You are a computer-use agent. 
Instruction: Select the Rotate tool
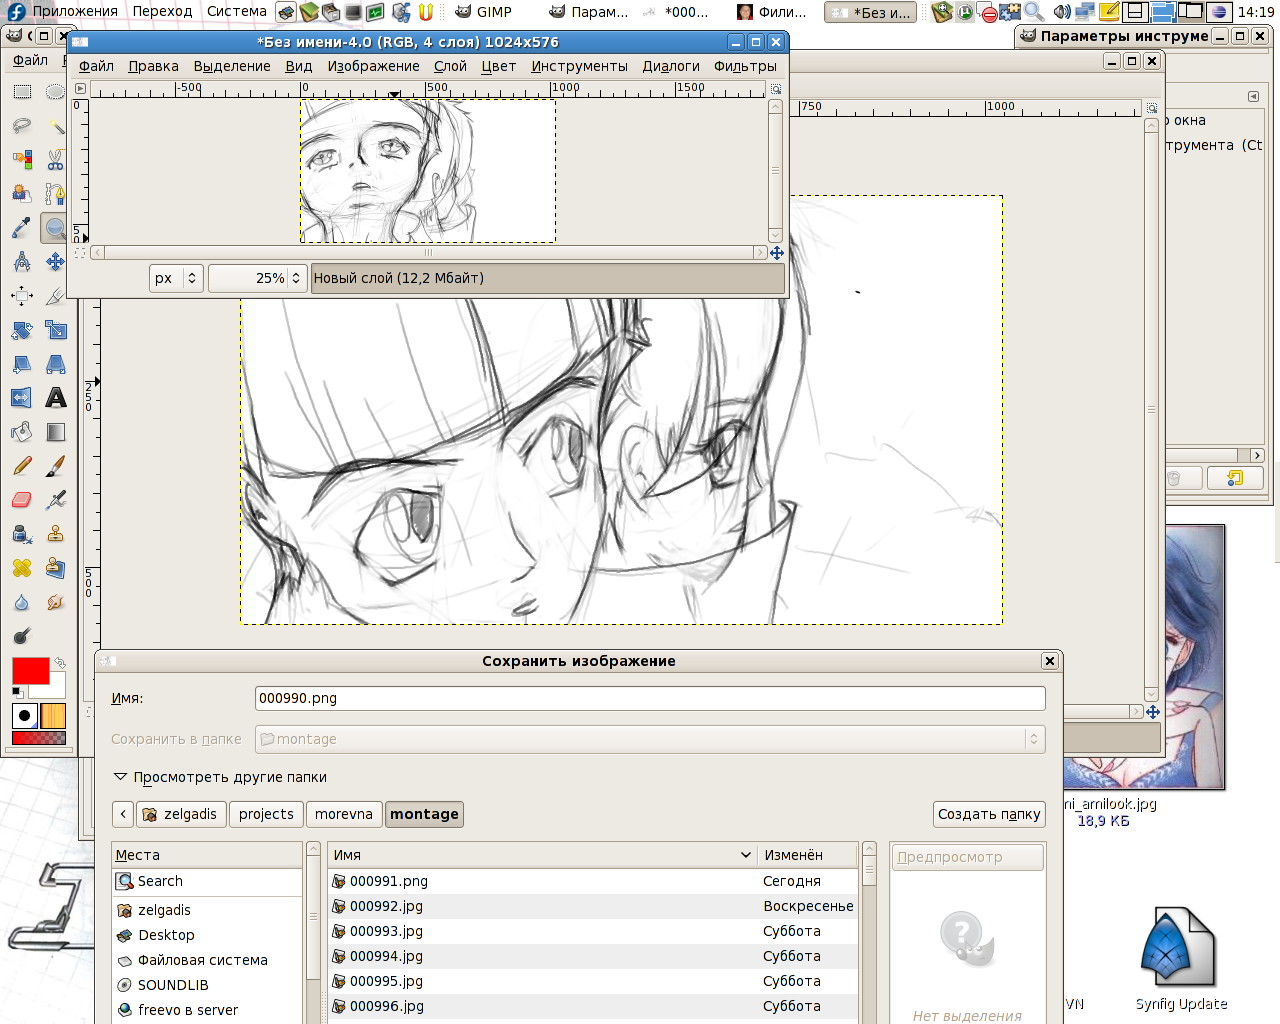point(22,330)
